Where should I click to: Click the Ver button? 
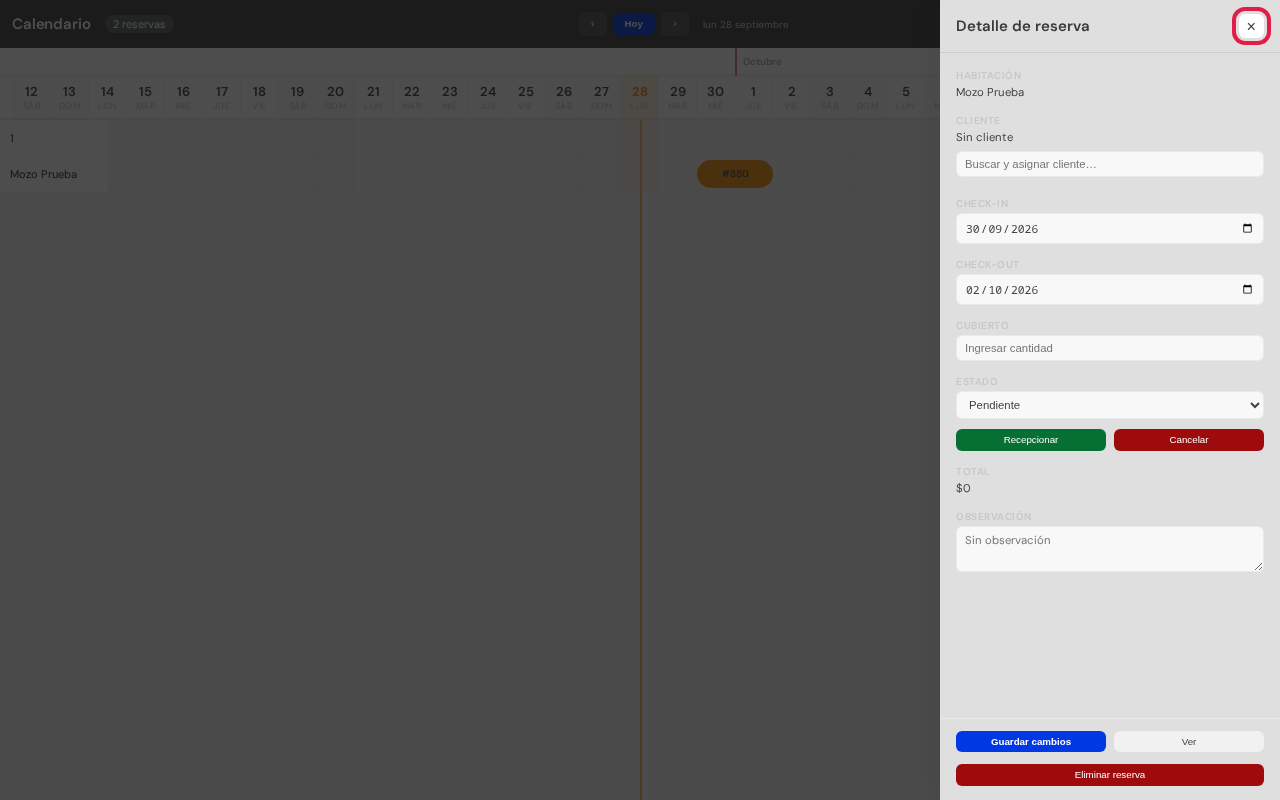[x=1189, y=742]
